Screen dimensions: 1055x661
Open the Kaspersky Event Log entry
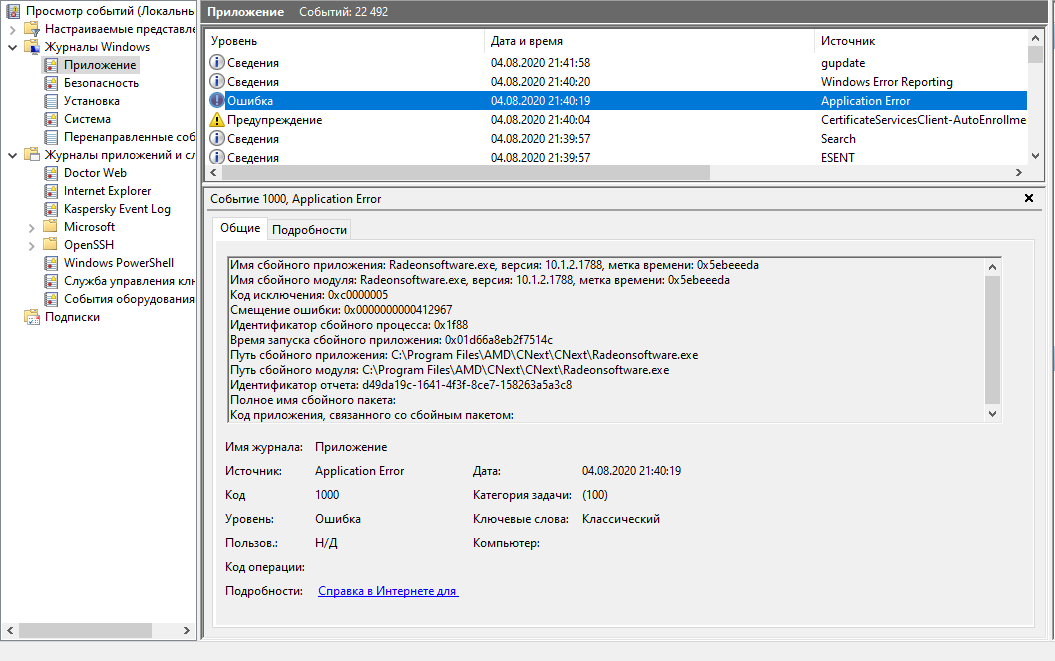(x=117, y=209)
